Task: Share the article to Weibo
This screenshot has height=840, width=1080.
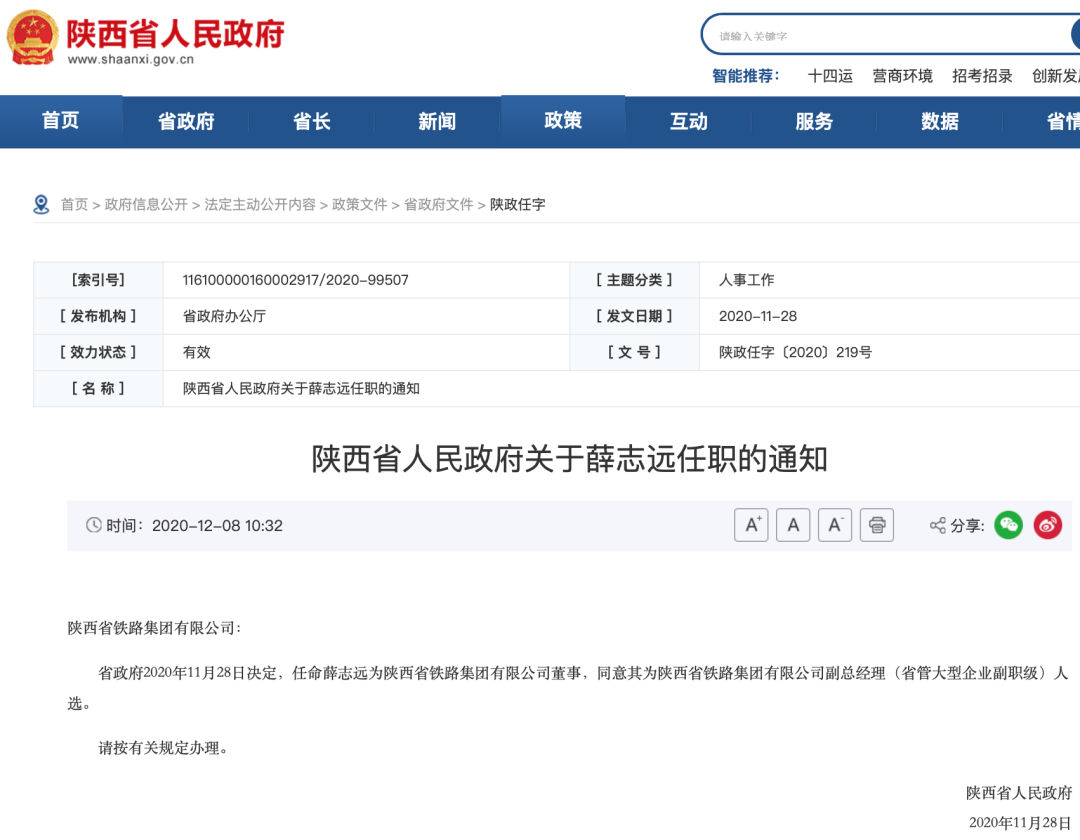Action: [x=1047, y=524]
